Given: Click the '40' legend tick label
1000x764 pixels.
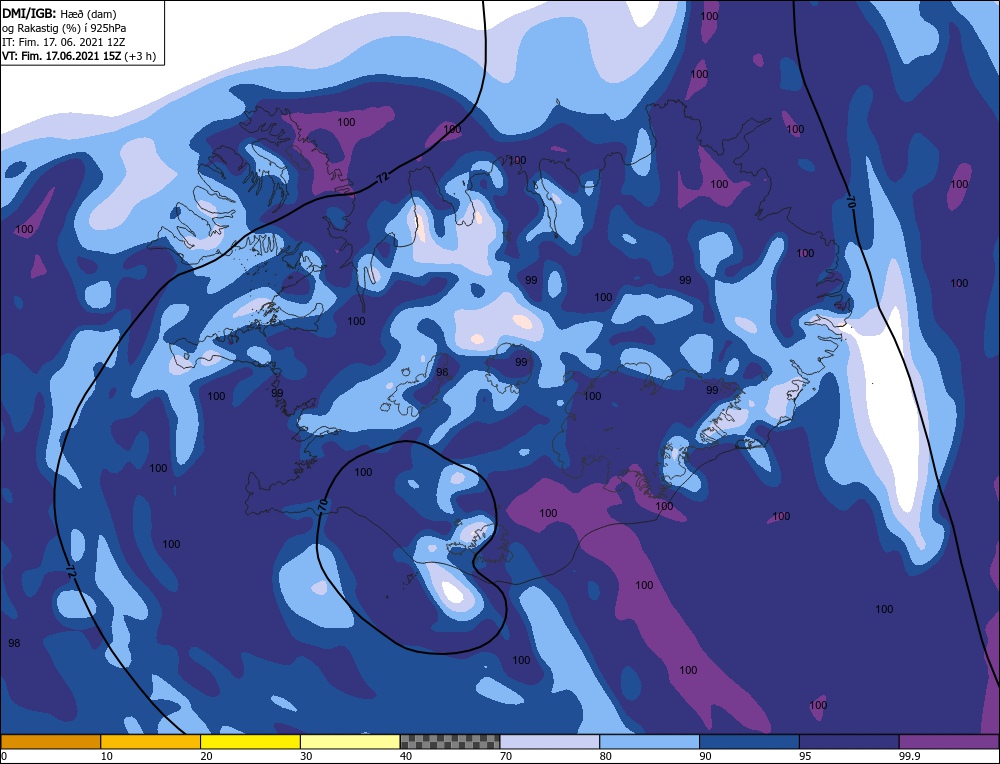Looking at the screenshot, I should coord(406,756).
